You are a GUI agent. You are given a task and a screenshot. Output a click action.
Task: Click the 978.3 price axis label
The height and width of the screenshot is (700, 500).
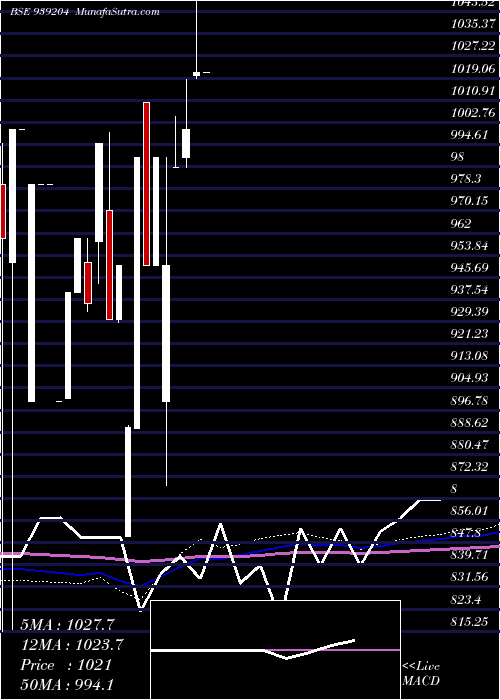click(466, 179)
